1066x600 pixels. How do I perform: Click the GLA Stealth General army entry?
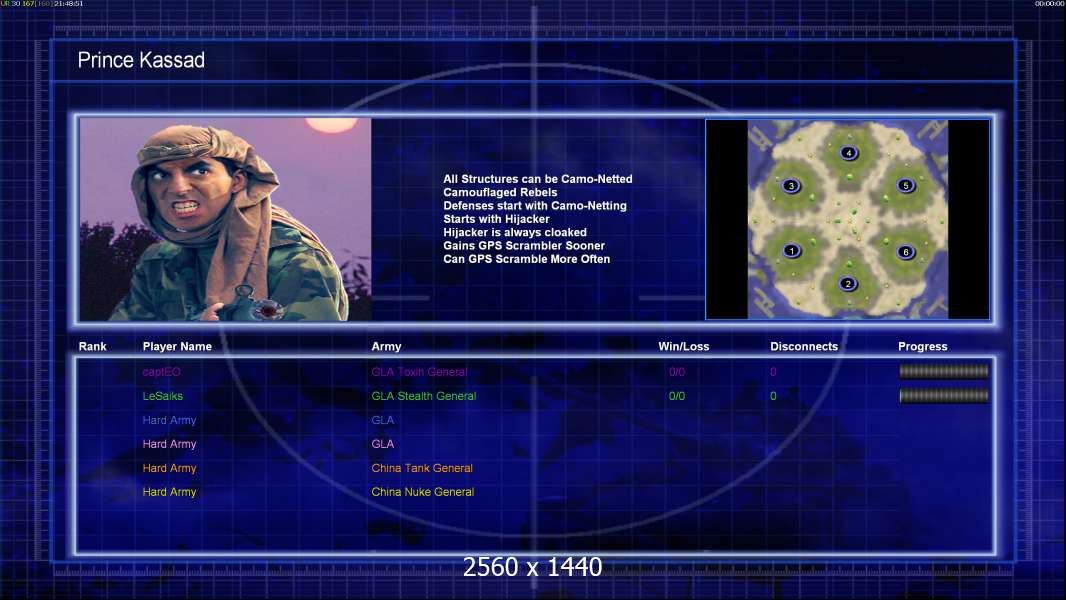424,396
